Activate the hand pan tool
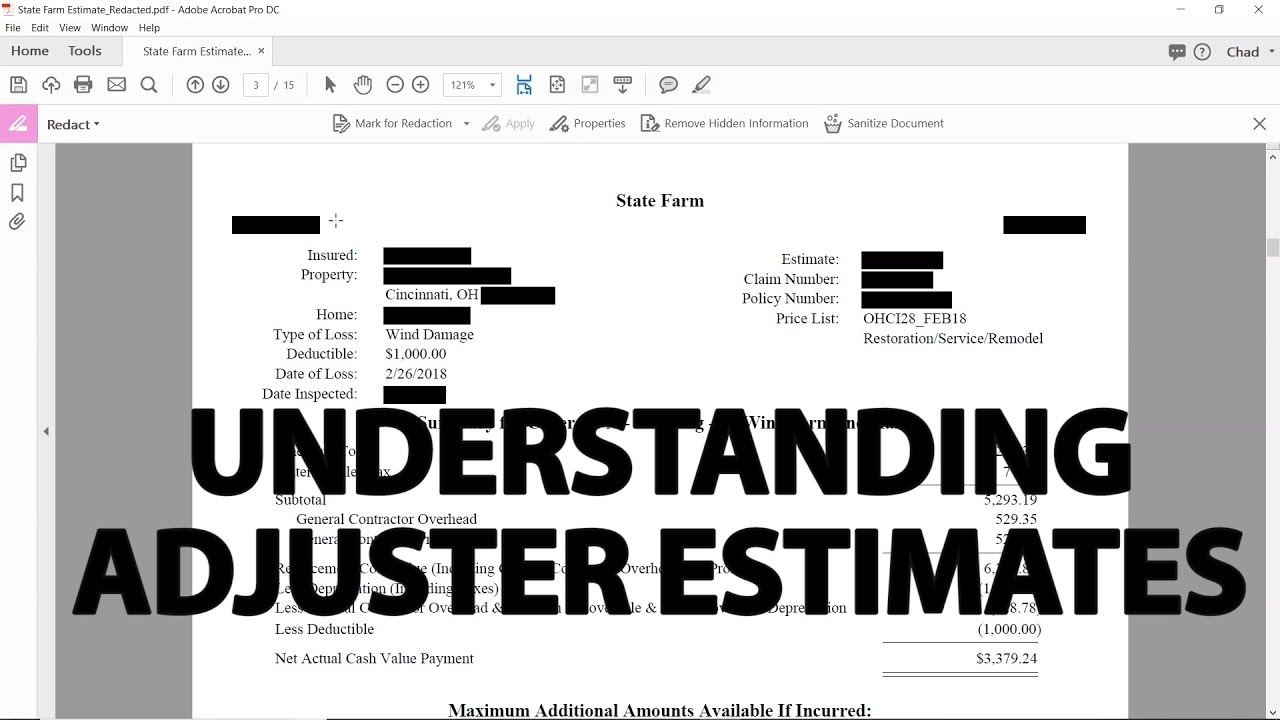Viewport: 1280px width, 720px height. [363, 85]
